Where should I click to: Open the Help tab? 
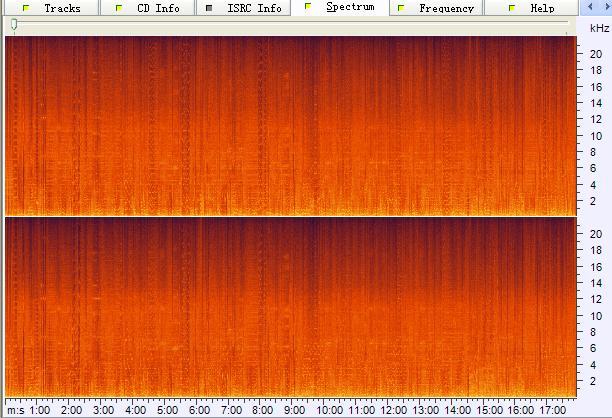point(532,8)
